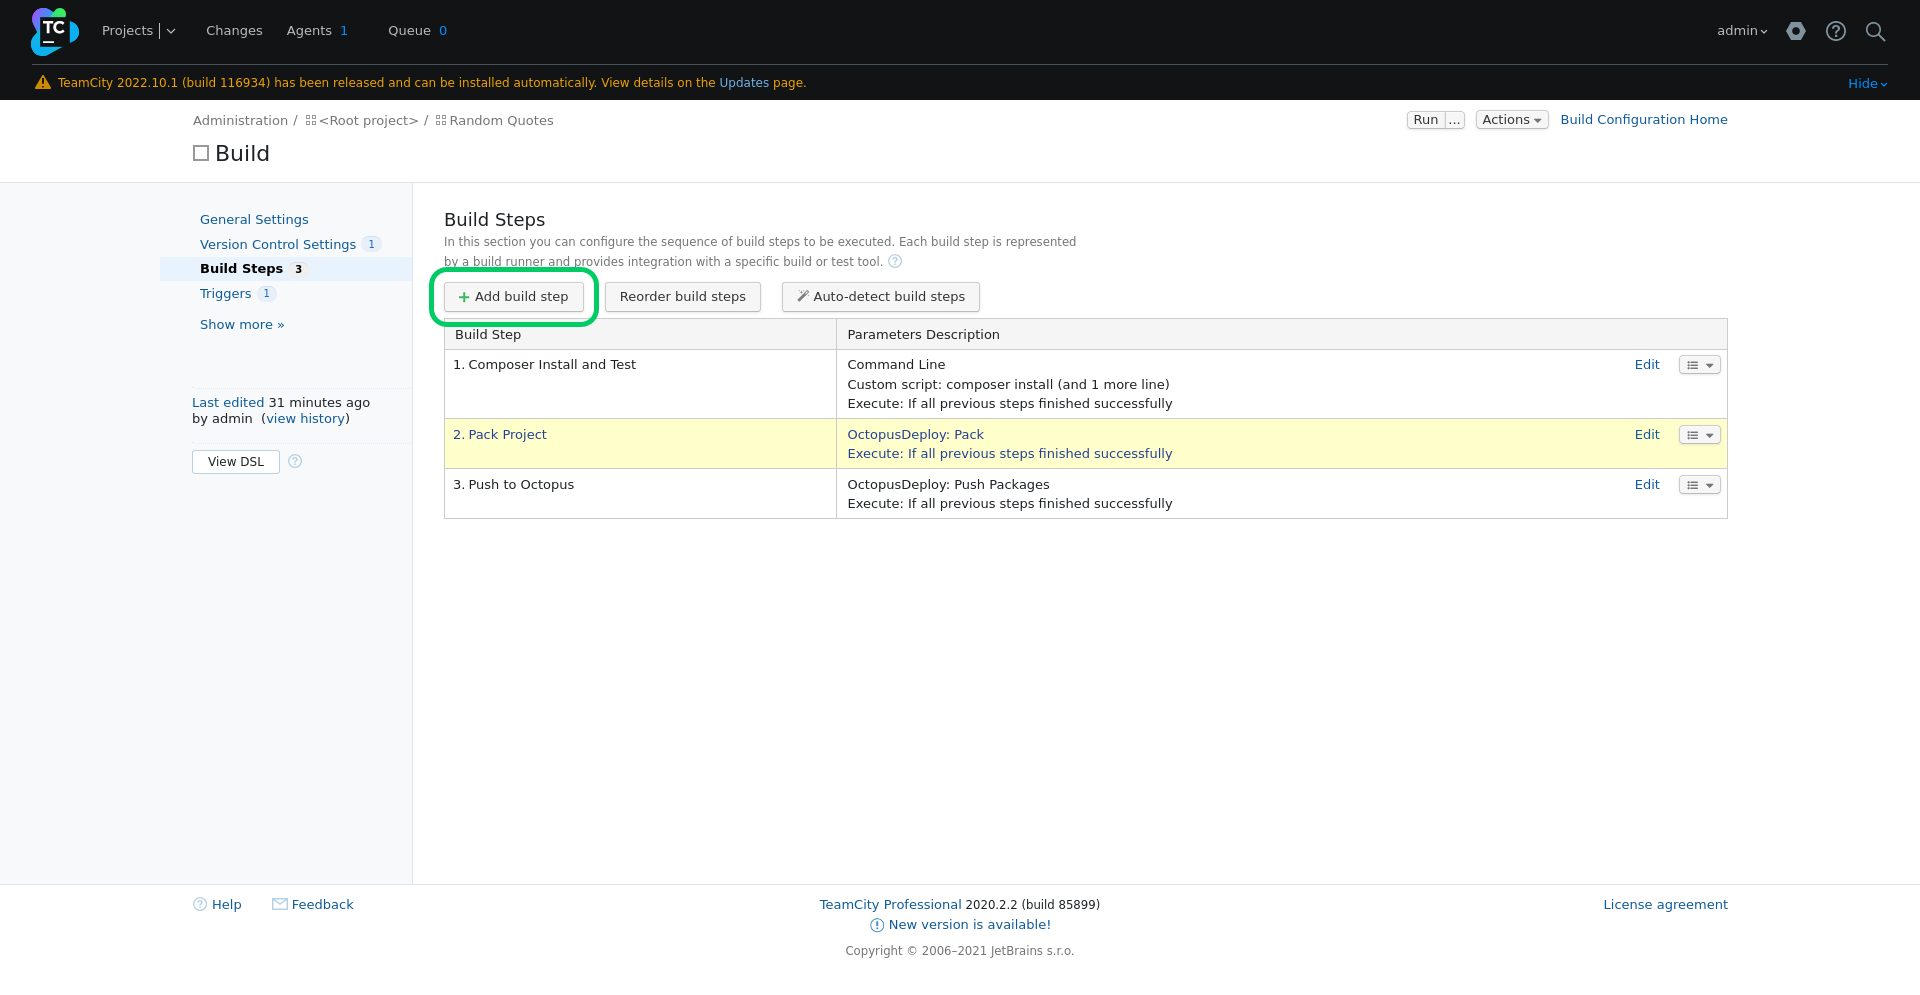Click Root project breadcrumb link
1920x995 pixels.
[369, 121]
